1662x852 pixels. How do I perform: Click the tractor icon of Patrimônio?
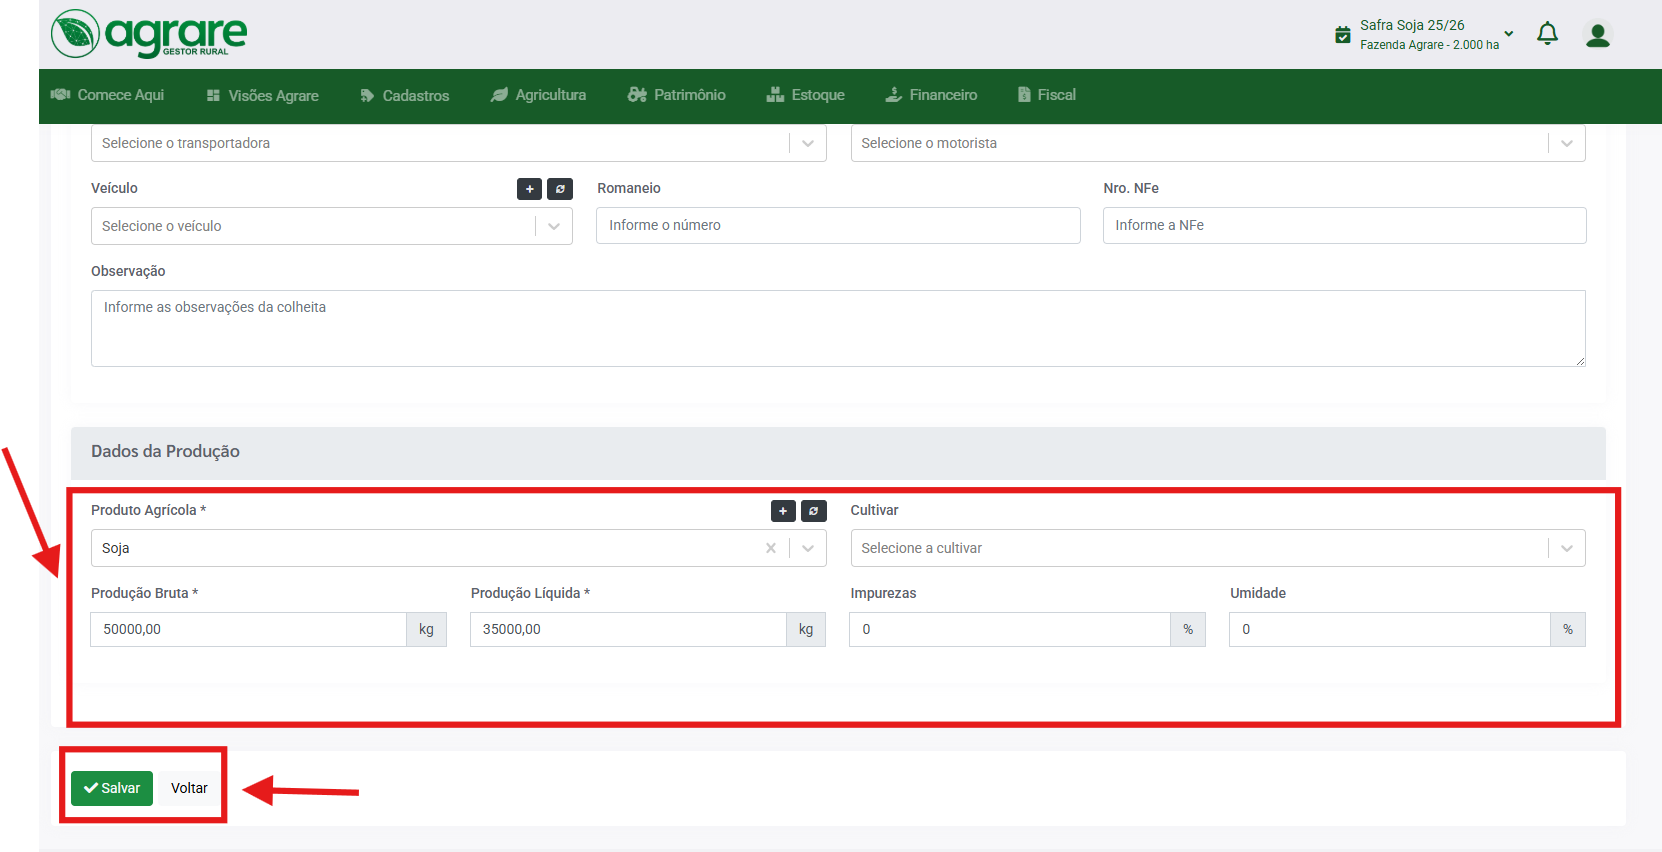point(637,95)
